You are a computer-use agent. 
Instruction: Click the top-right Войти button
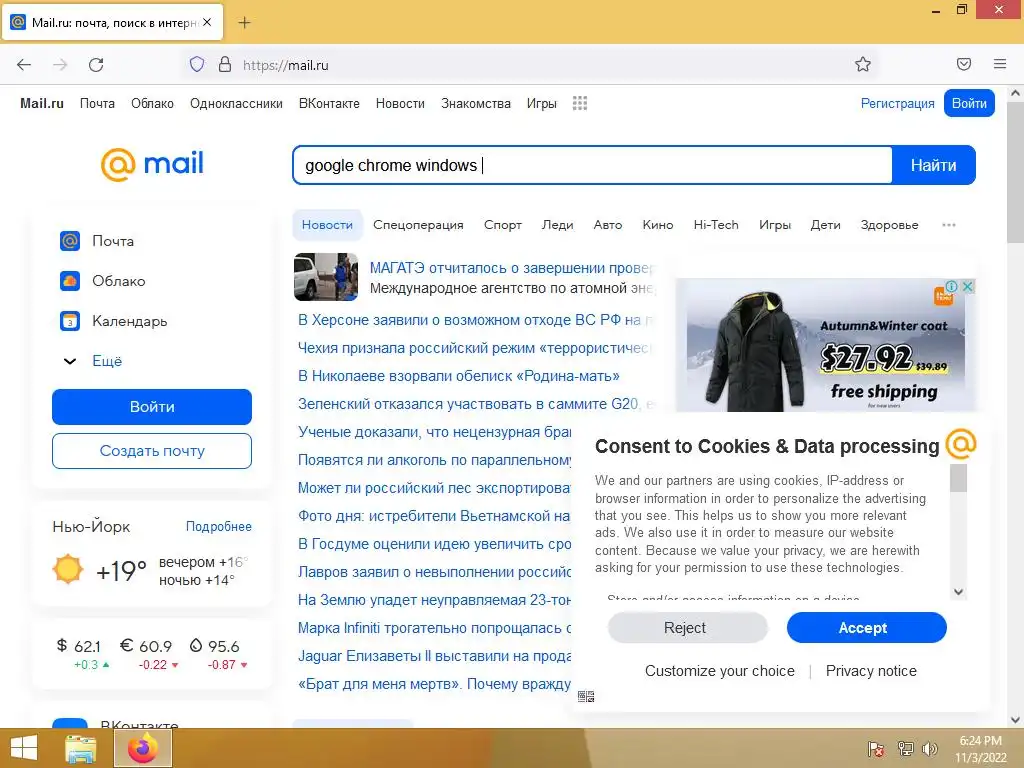969,103
